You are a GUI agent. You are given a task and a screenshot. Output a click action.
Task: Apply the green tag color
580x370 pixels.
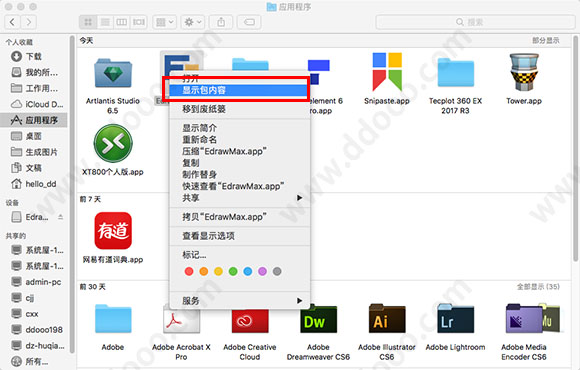[x=233, y=271]
